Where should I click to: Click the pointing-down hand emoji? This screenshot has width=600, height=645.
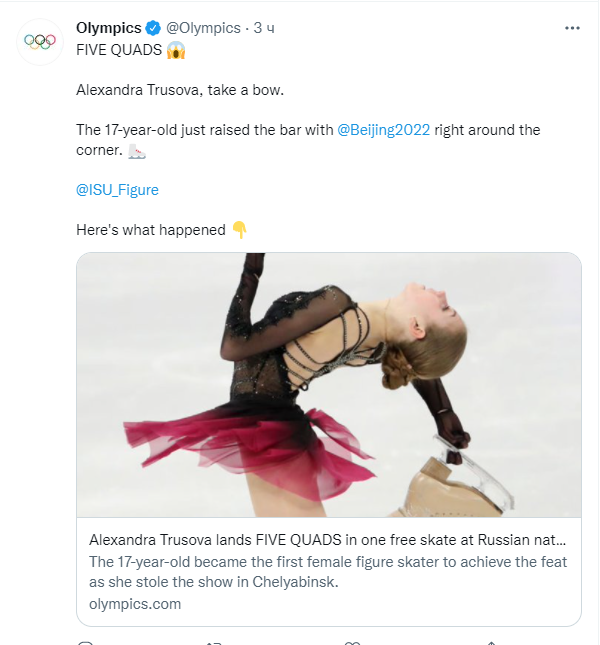coord(239,230)
